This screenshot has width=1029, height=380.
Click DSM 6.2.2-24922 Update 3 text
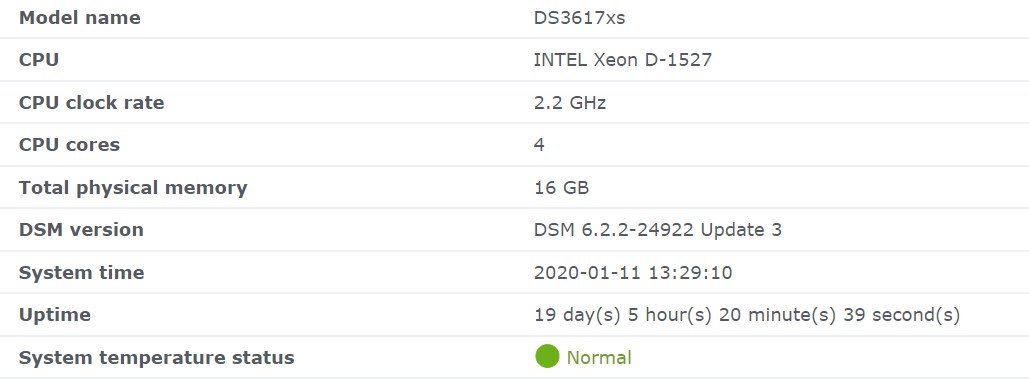click(658, 230)
